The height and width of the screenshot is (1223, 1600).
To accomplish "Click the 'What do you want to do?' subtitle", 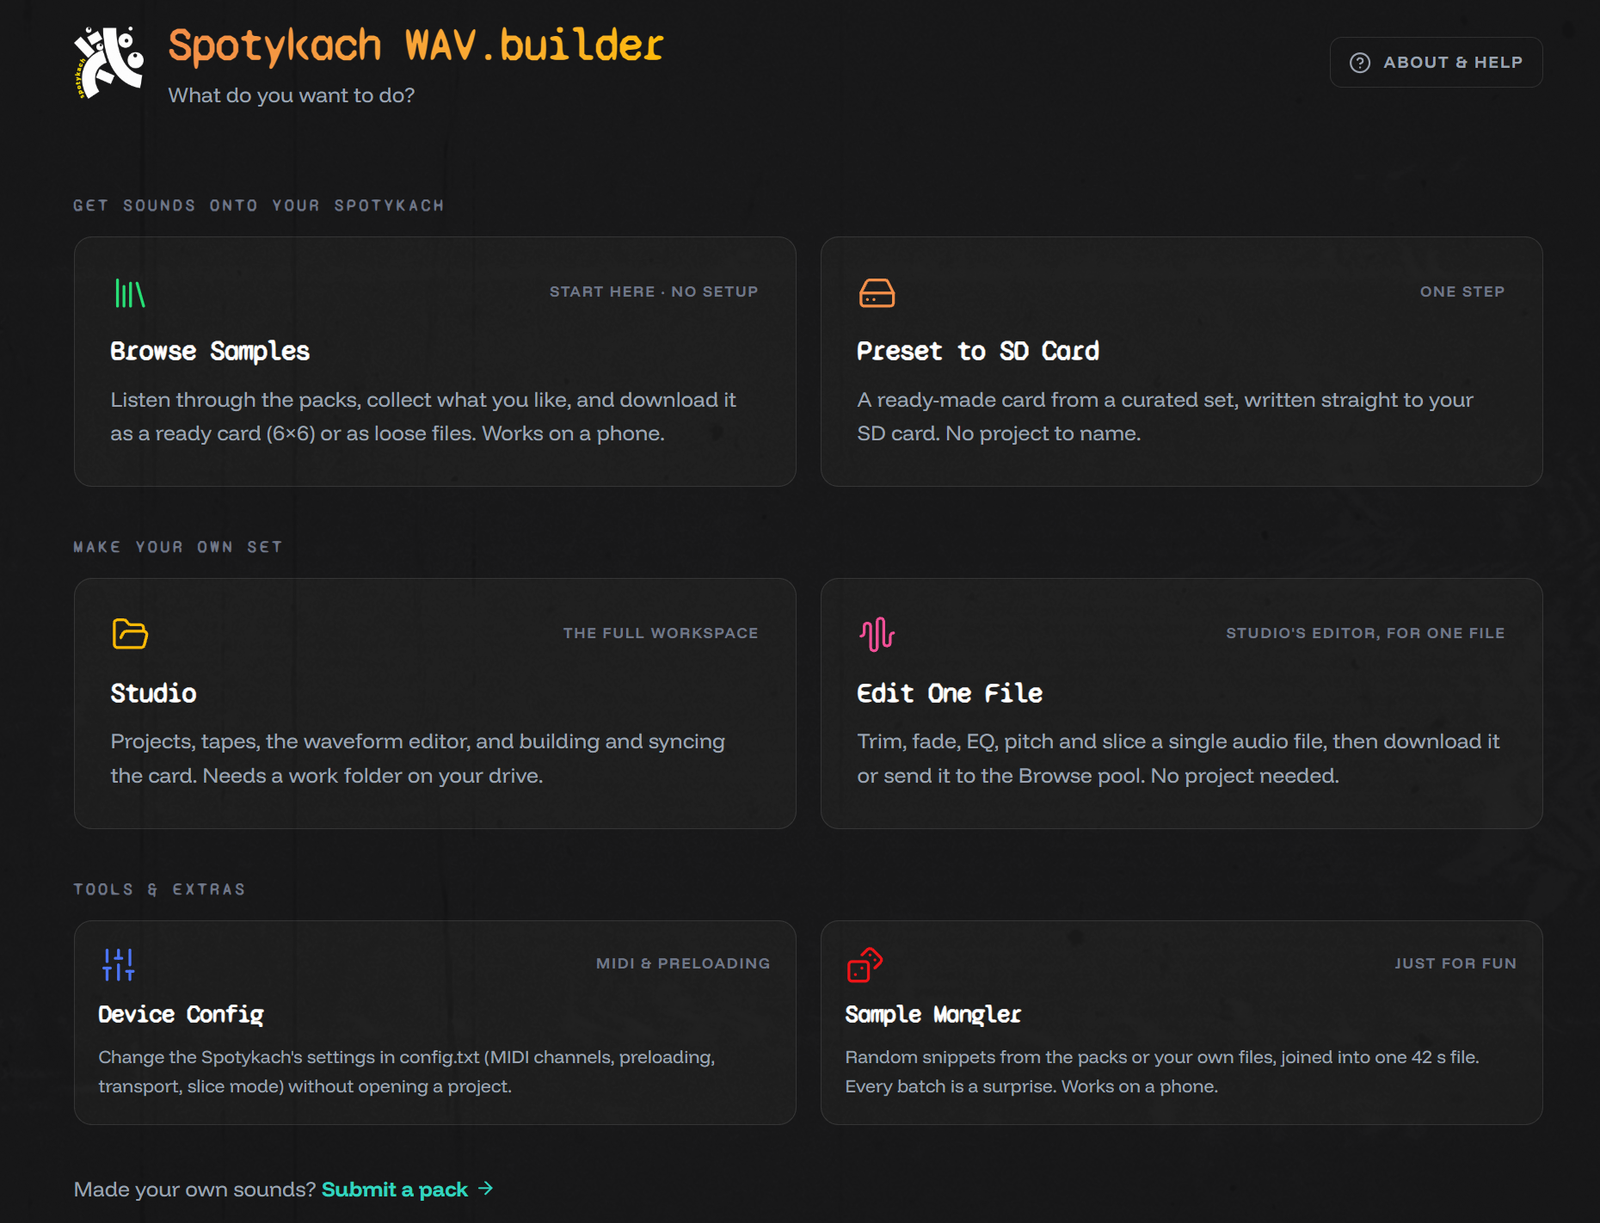I will (x=291, y=95).
